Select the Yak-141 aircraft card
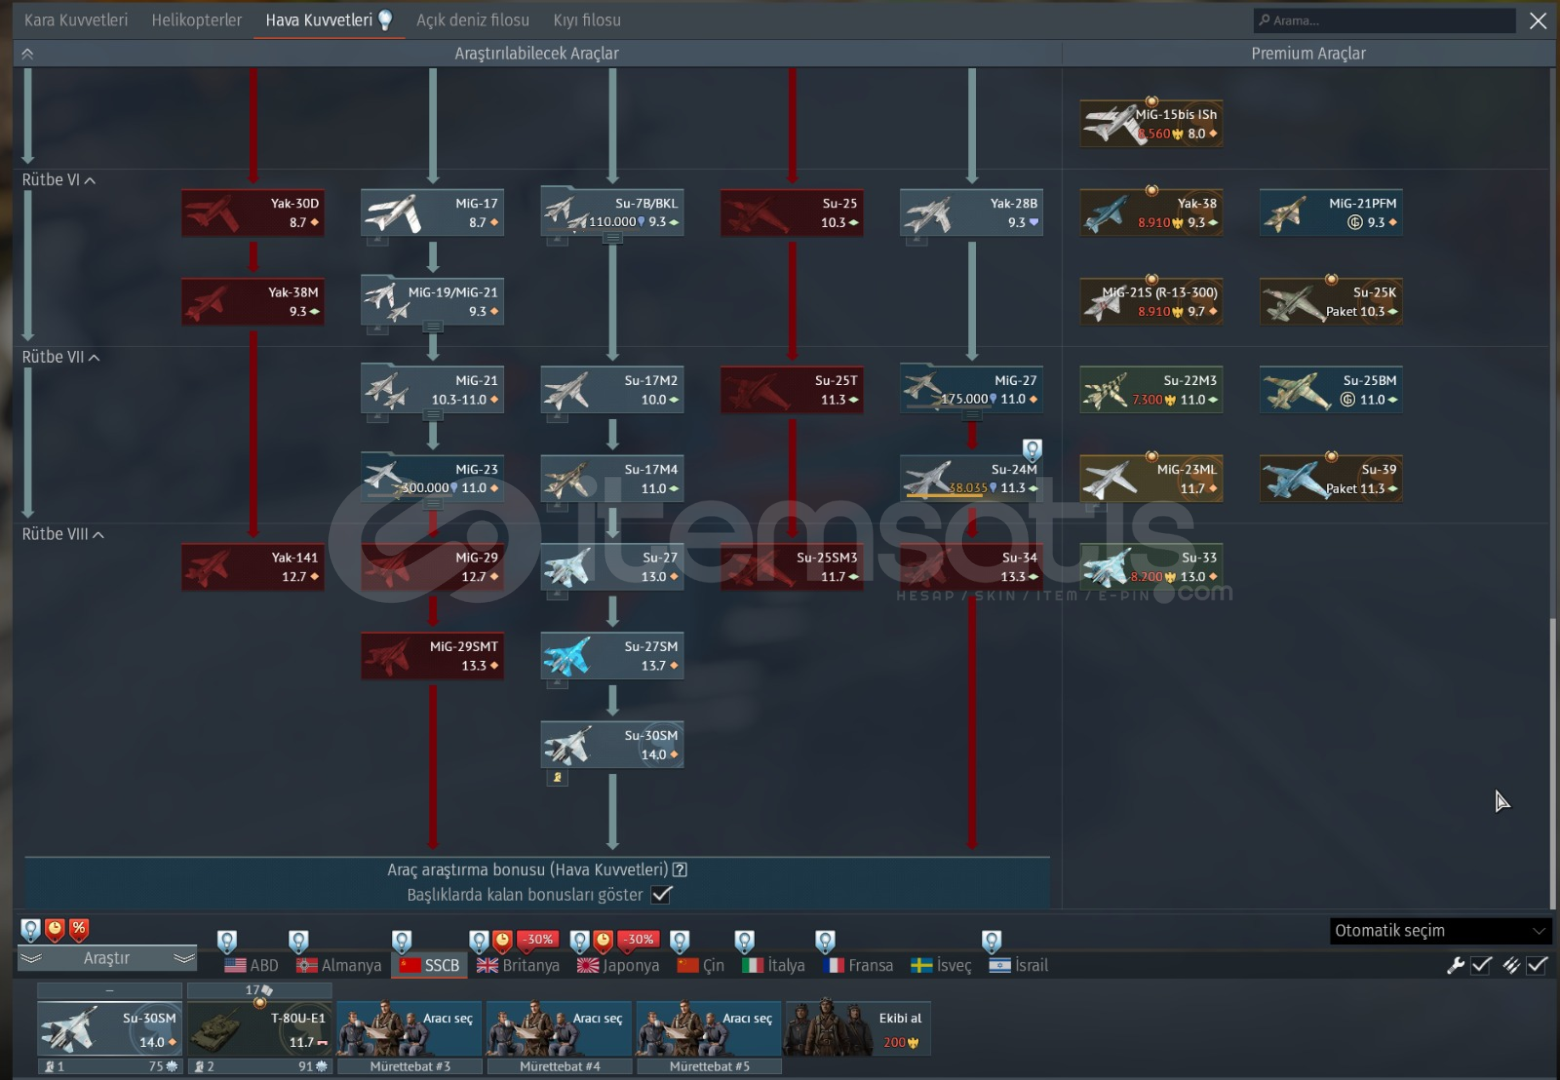The height and width of the screenshot is (1080, 1560). 252,567
